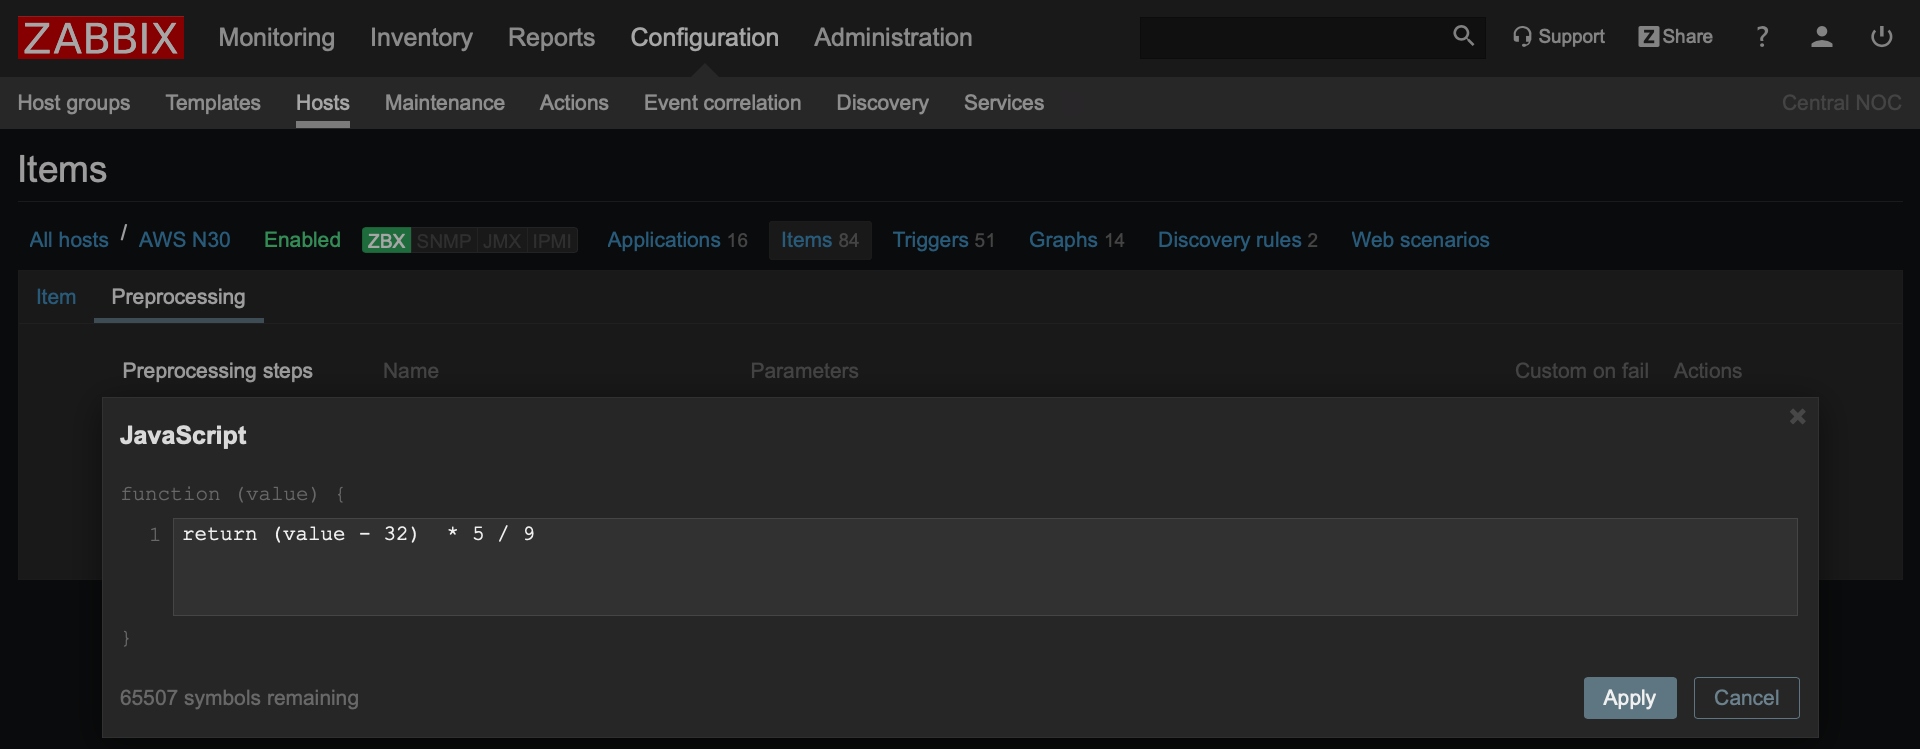The image size is (1920, 749).
Task: Open Support via headset icon link
Action: tap(1559, 37)
